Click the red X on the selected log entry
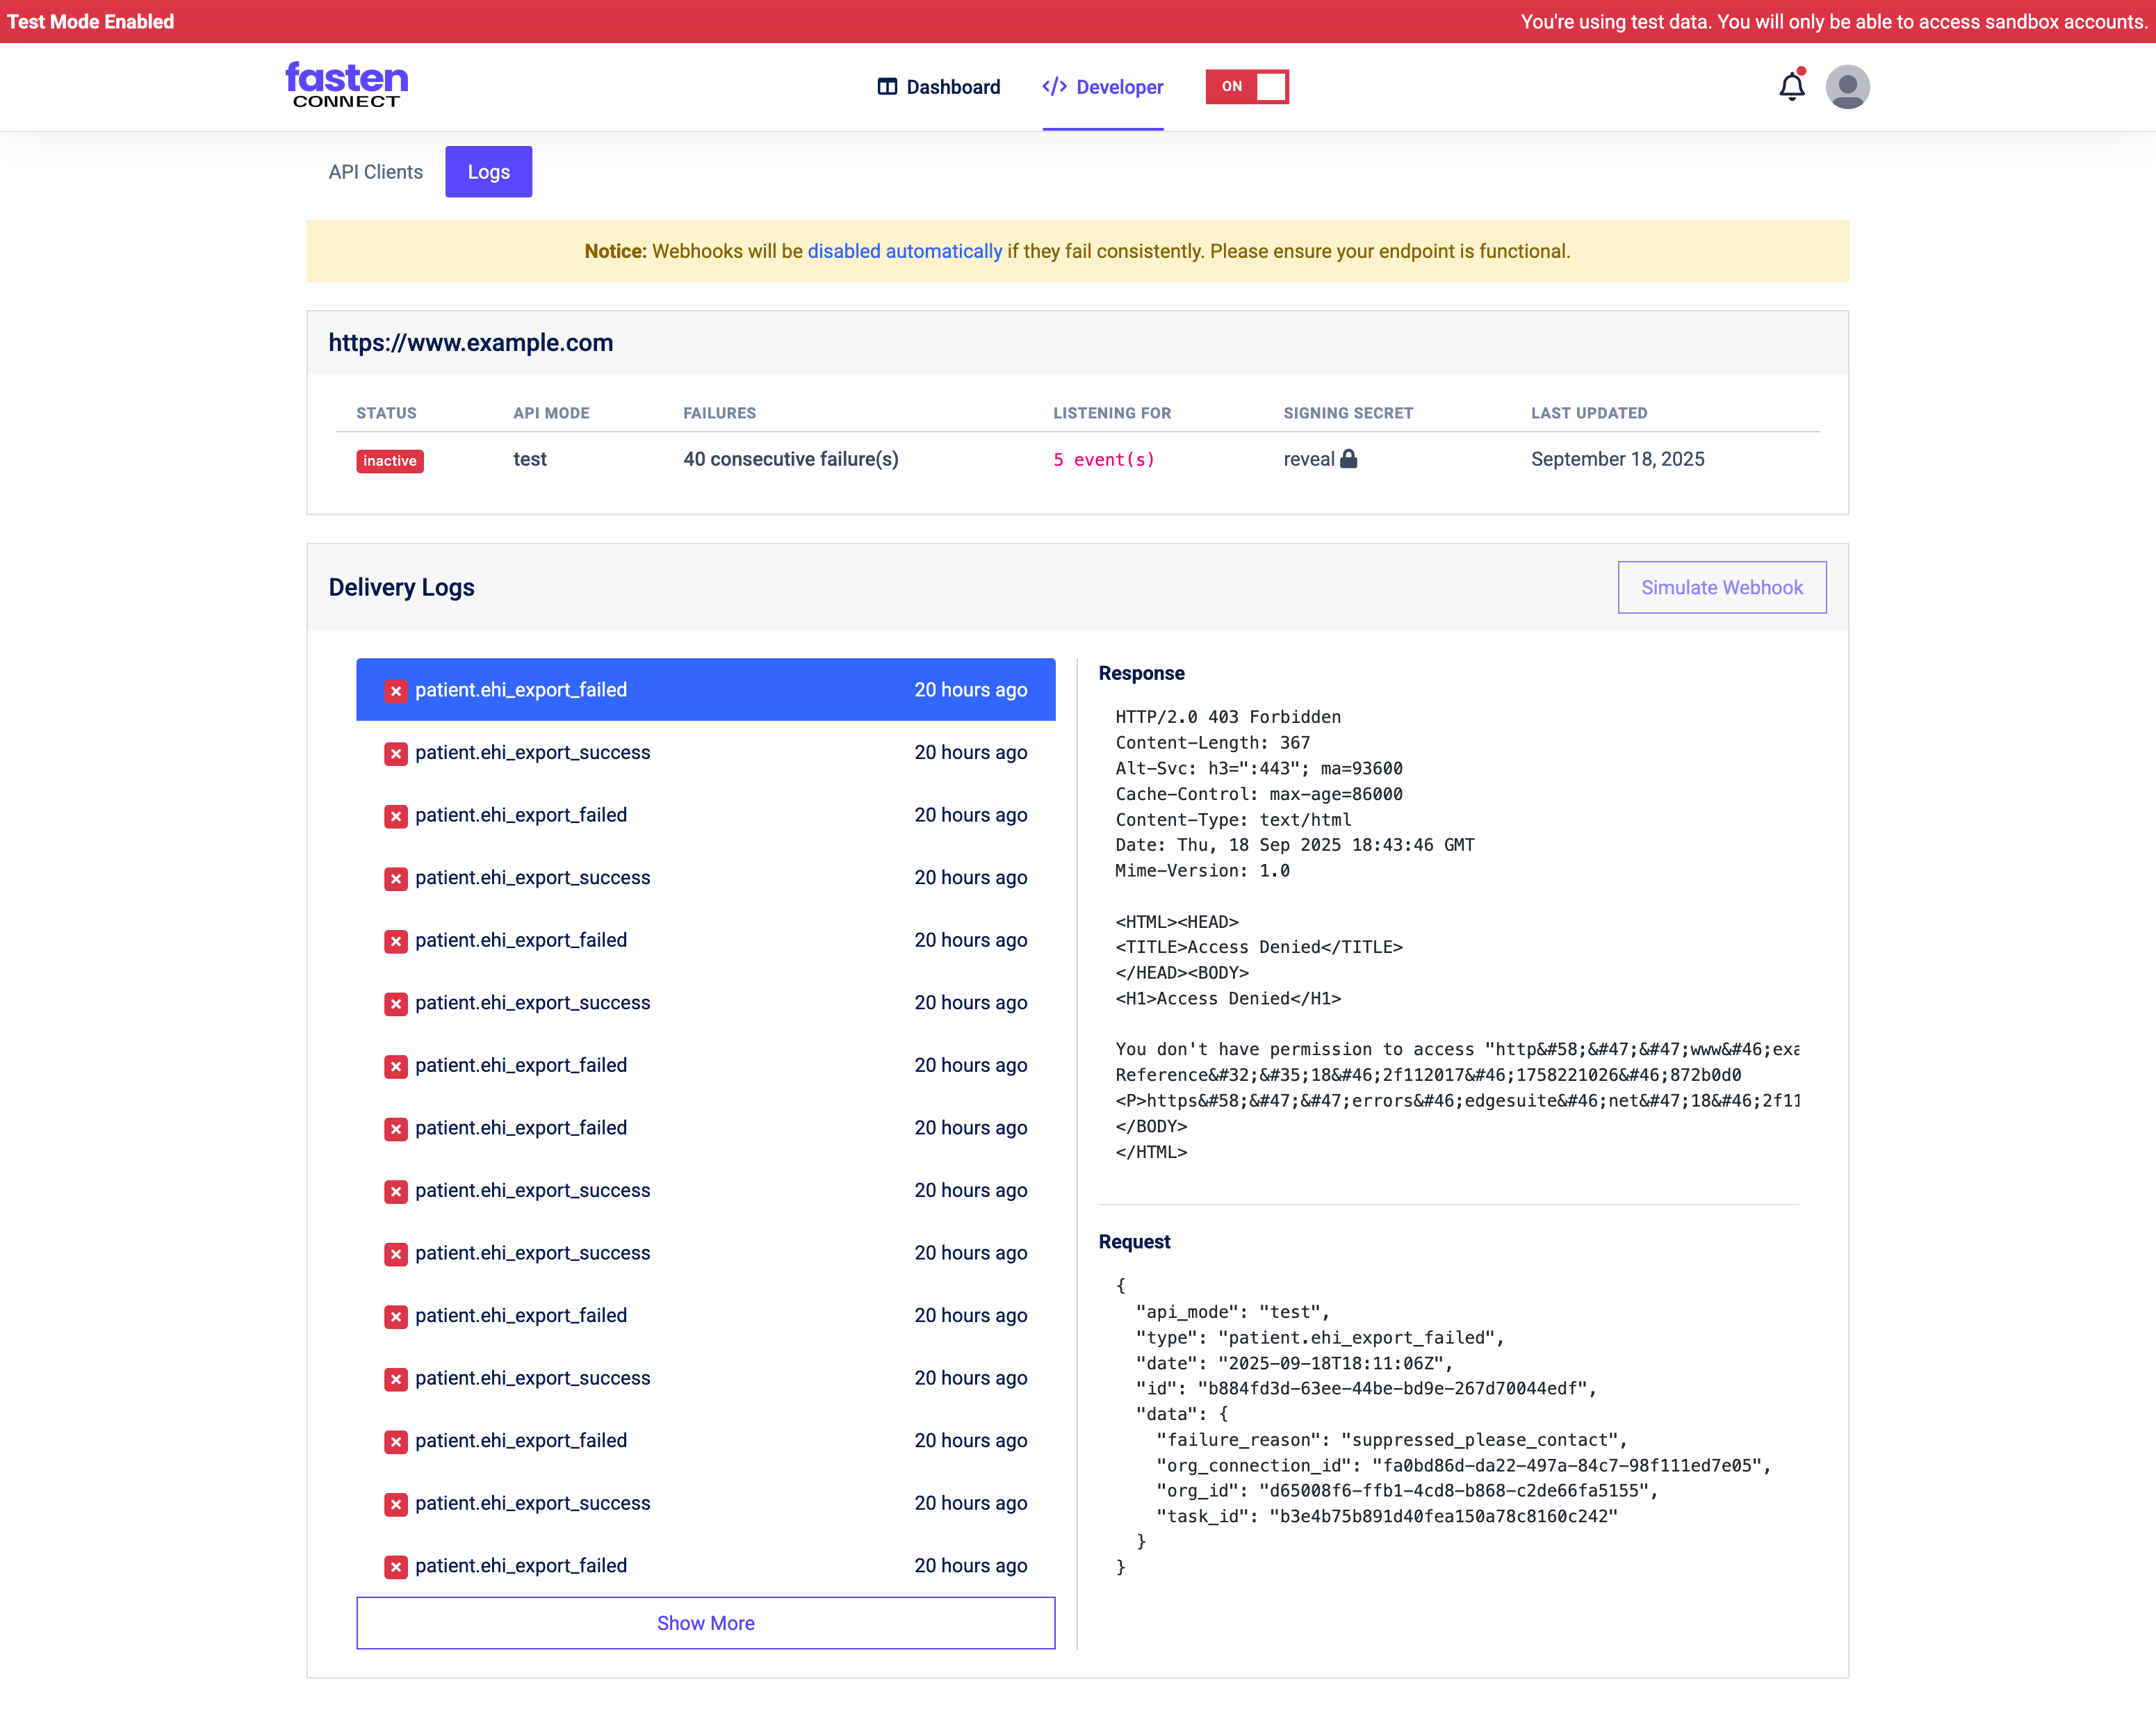The image size is (2156, 1728). tap(396, 691)
